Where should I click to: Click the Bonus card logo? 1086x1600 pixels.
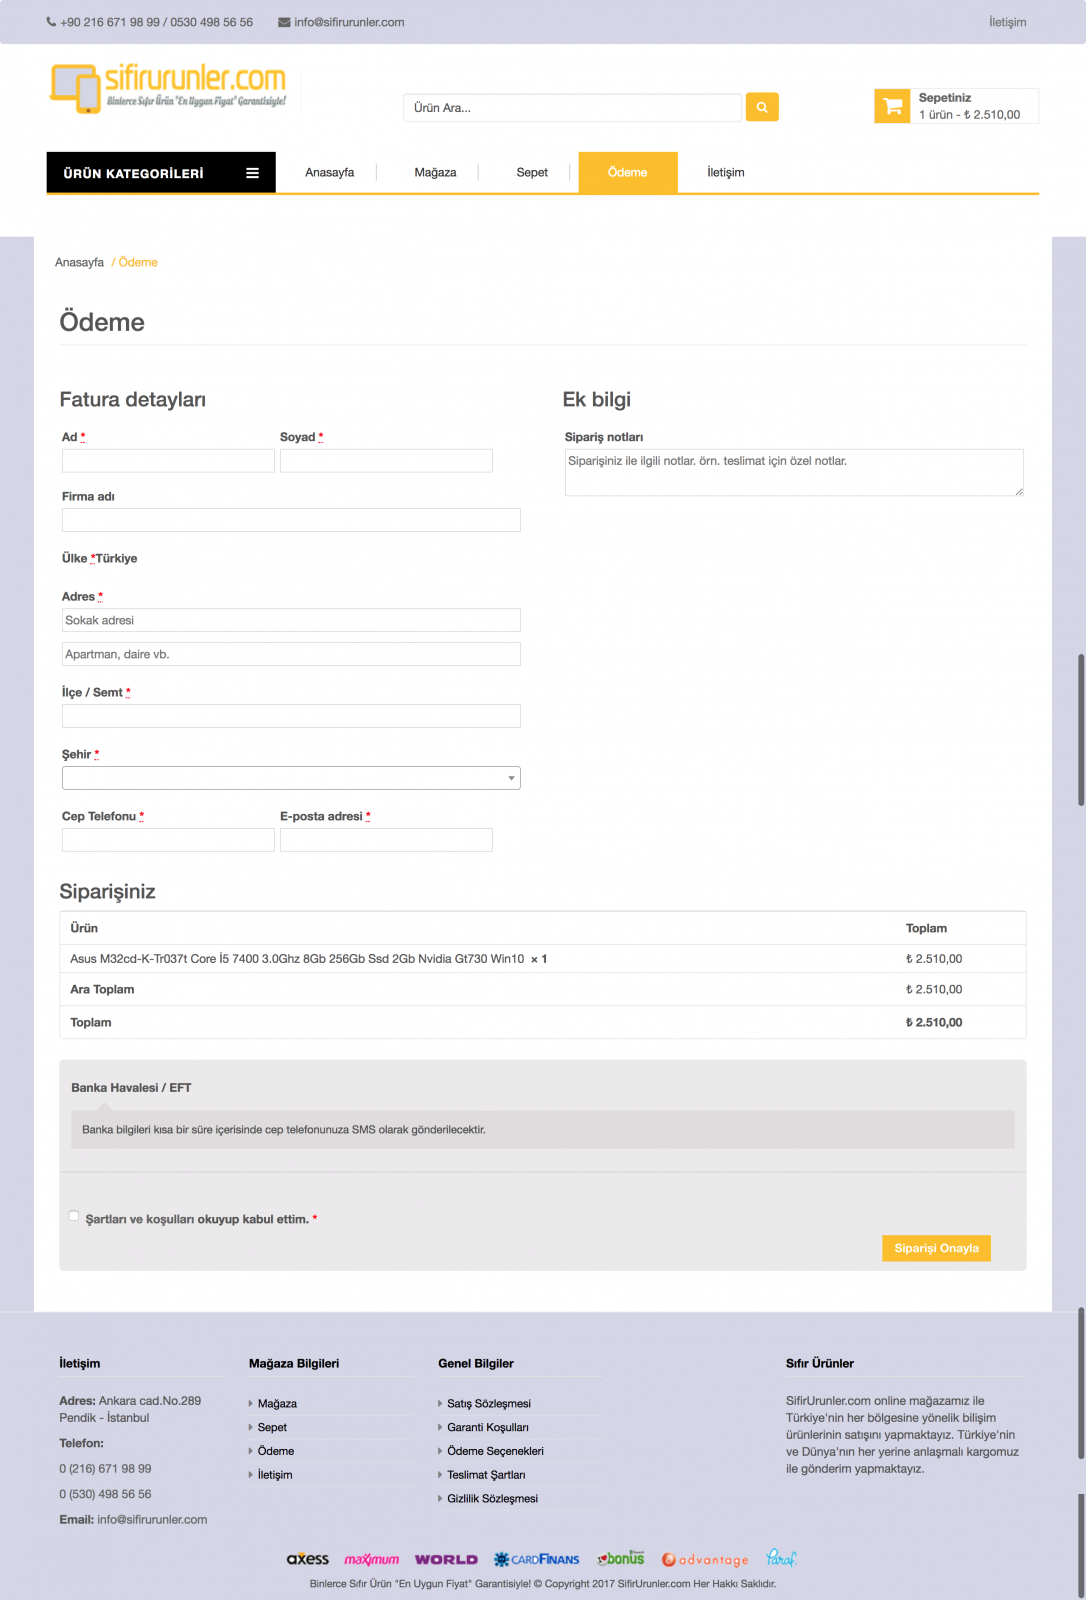tap(621, 1558)
